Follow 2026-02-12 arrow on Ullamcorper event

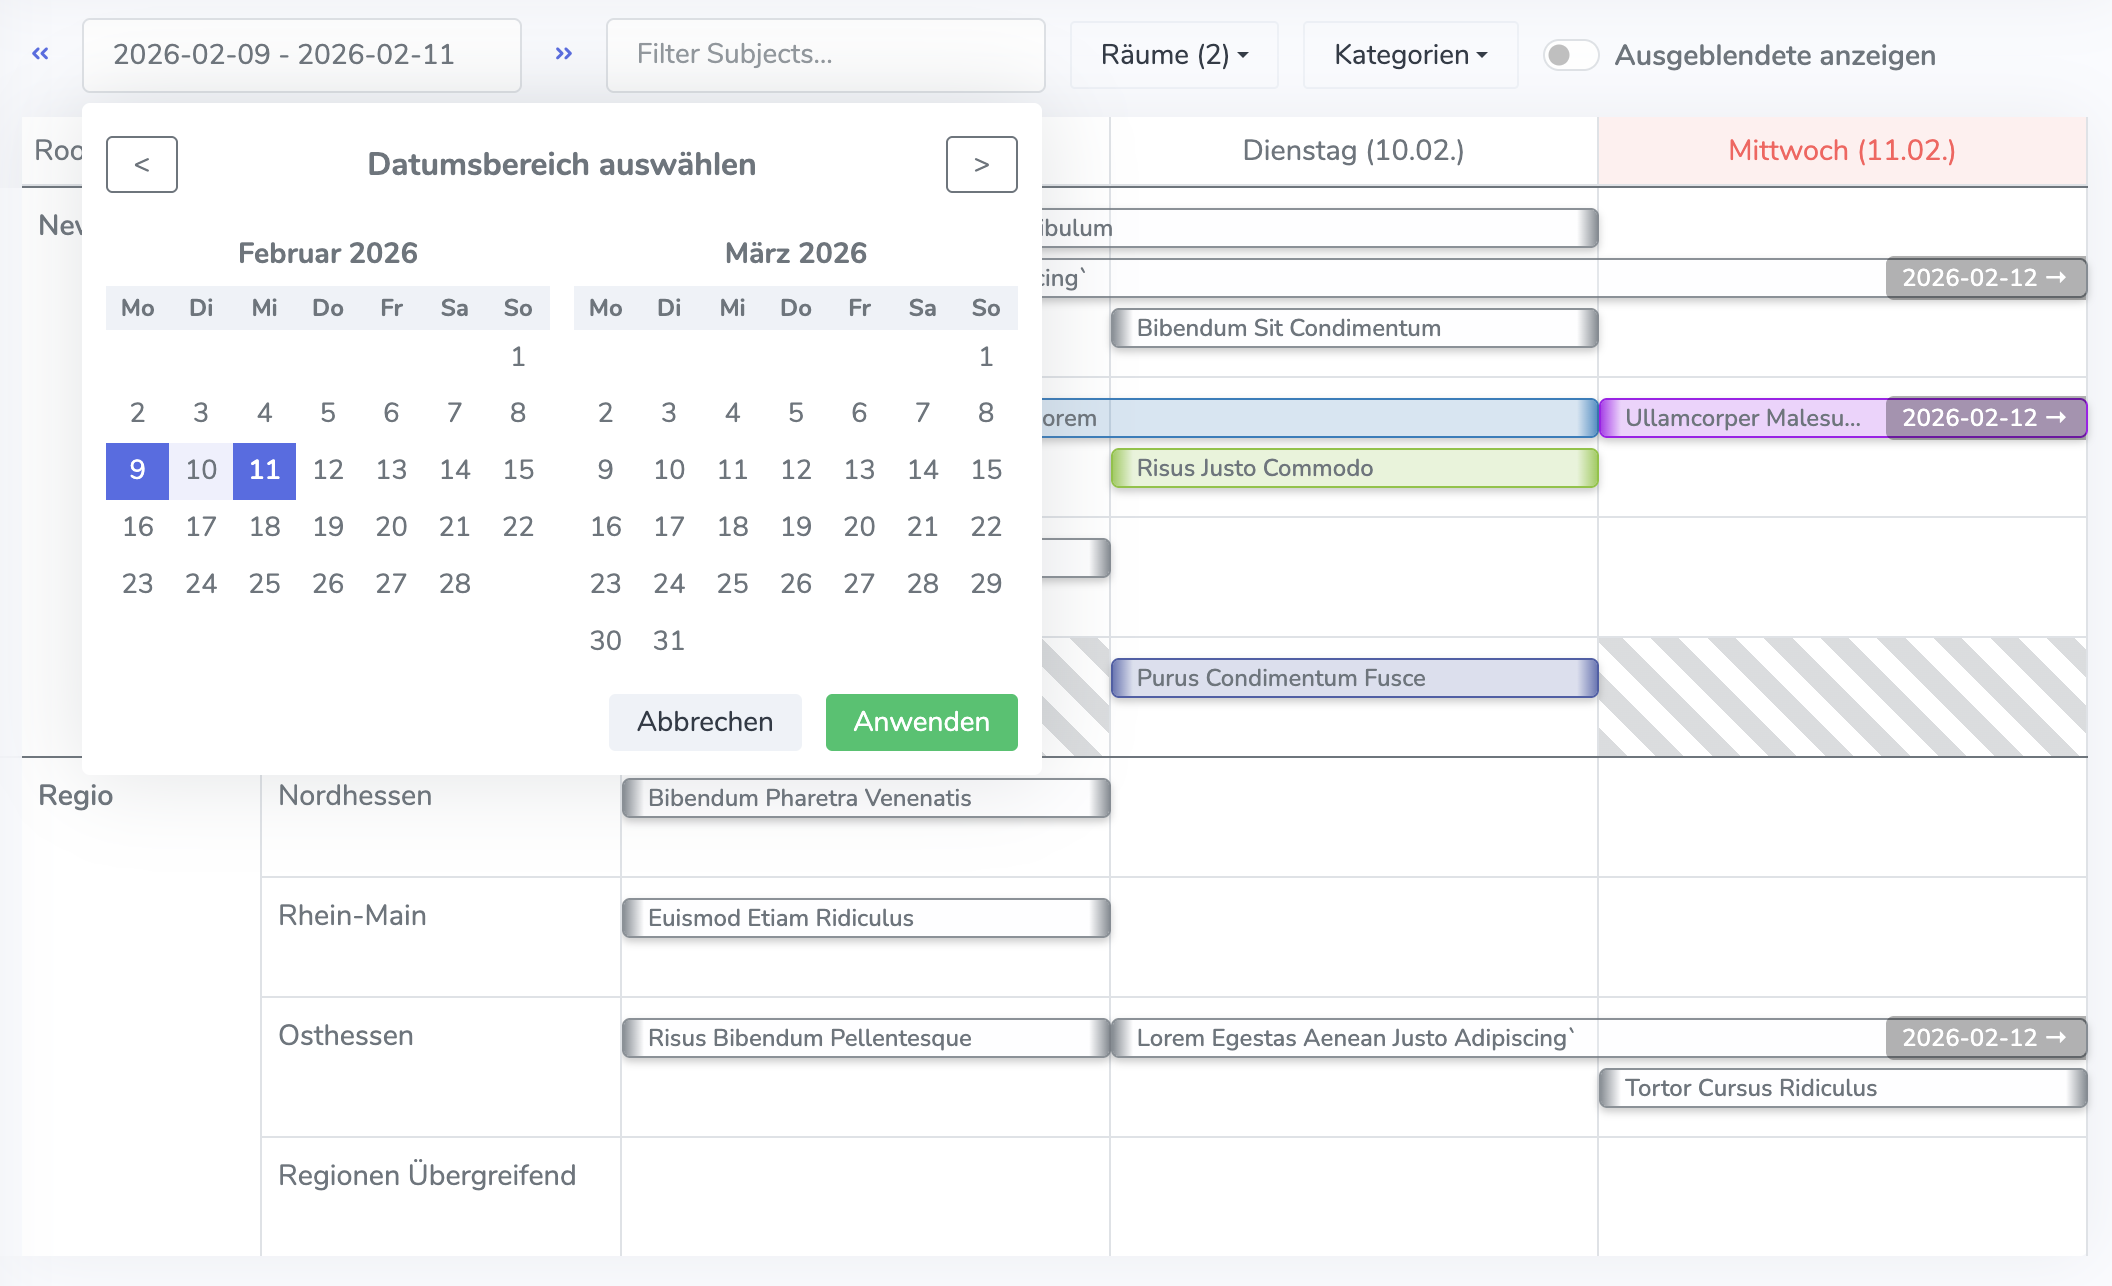[x=1986, y=418]
